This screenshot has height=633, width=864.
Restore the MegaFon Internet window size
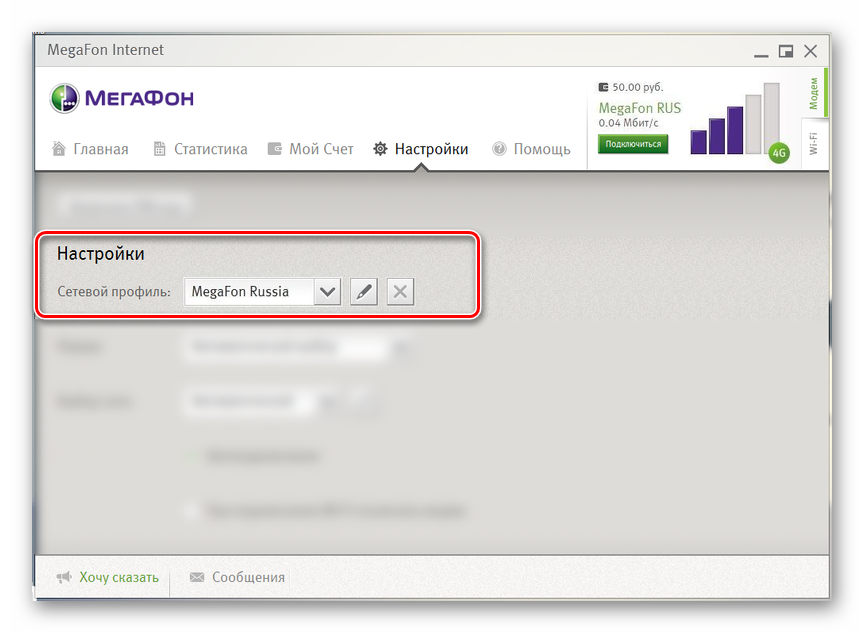[786, 51]
